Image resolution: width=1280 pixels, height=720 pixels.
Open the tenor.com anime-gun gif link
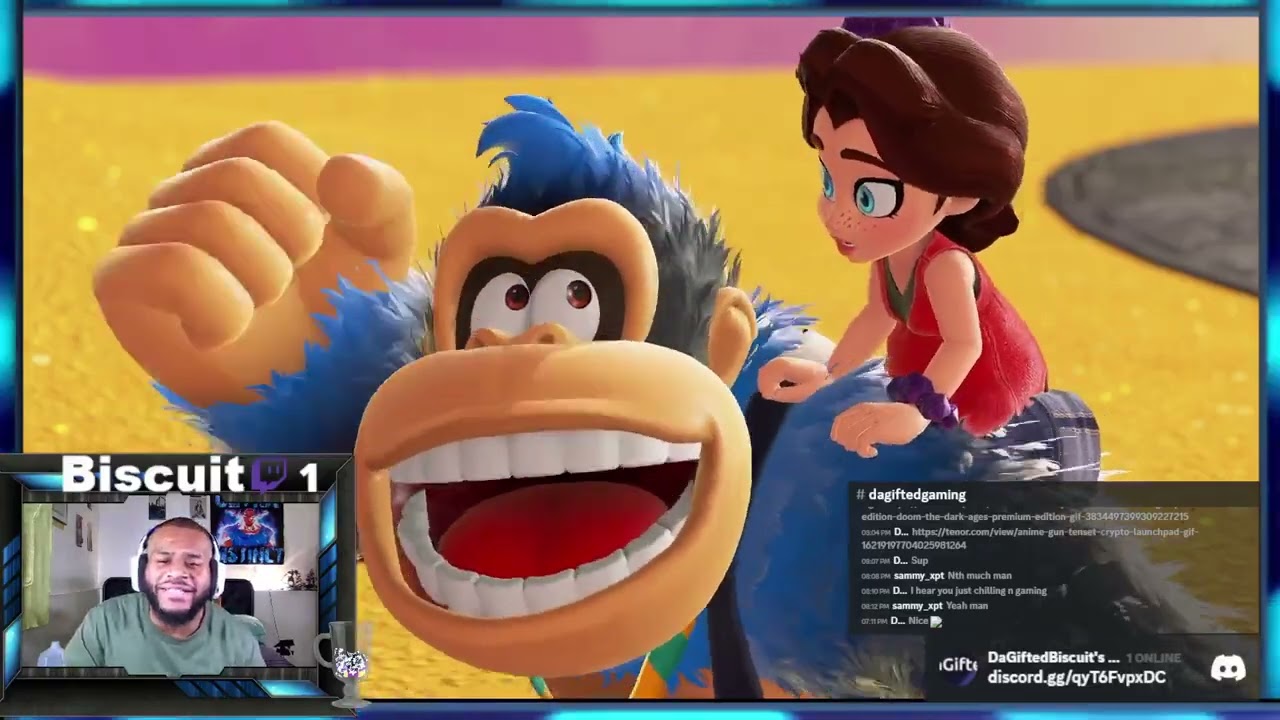click(x=1030, y=538)
